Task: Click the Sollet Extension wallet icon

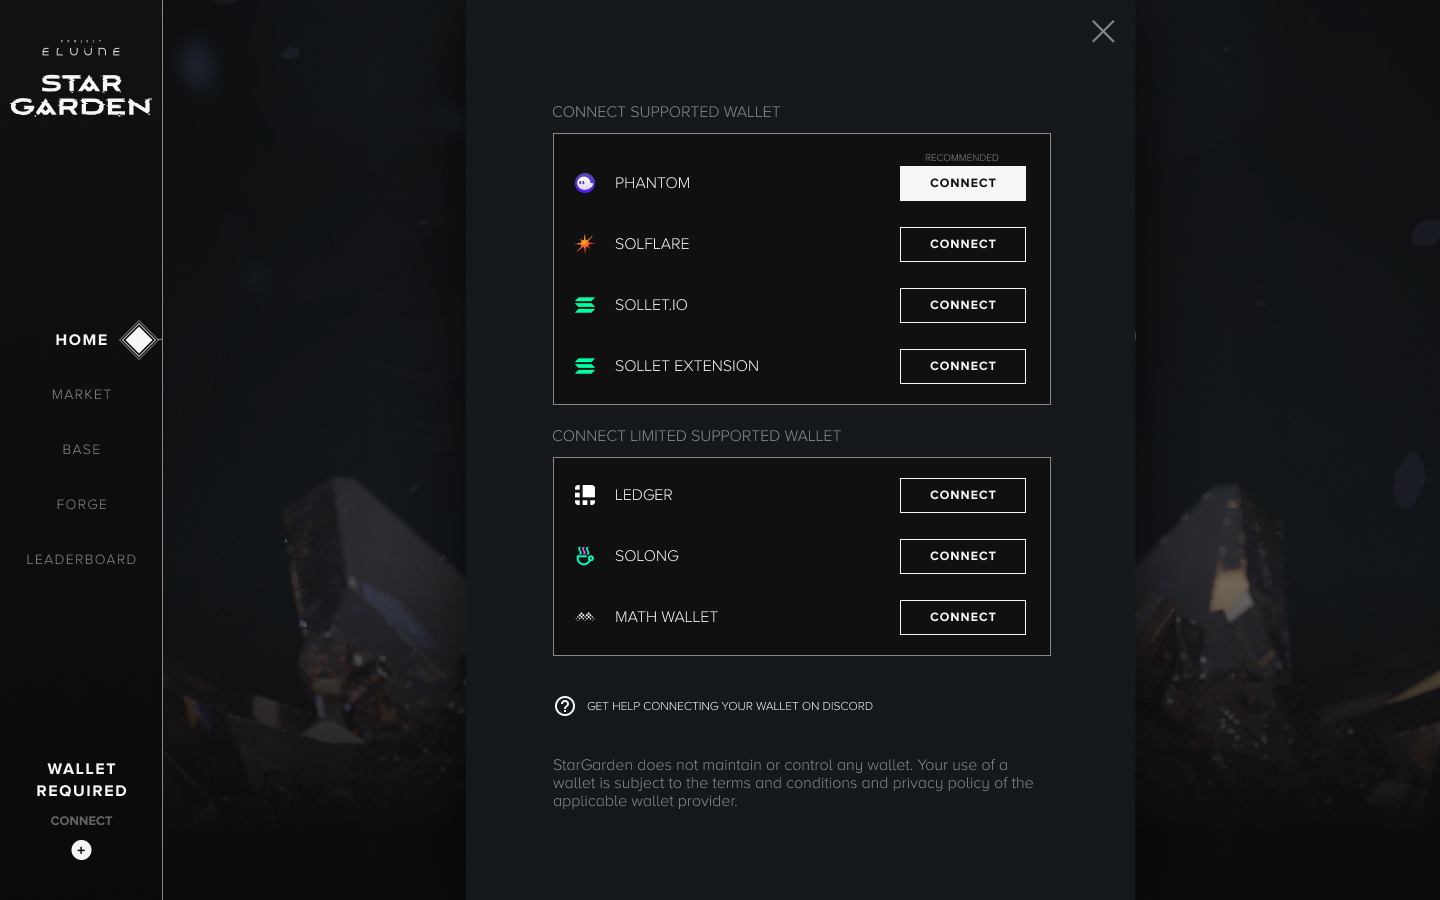Action: (585, 366)
